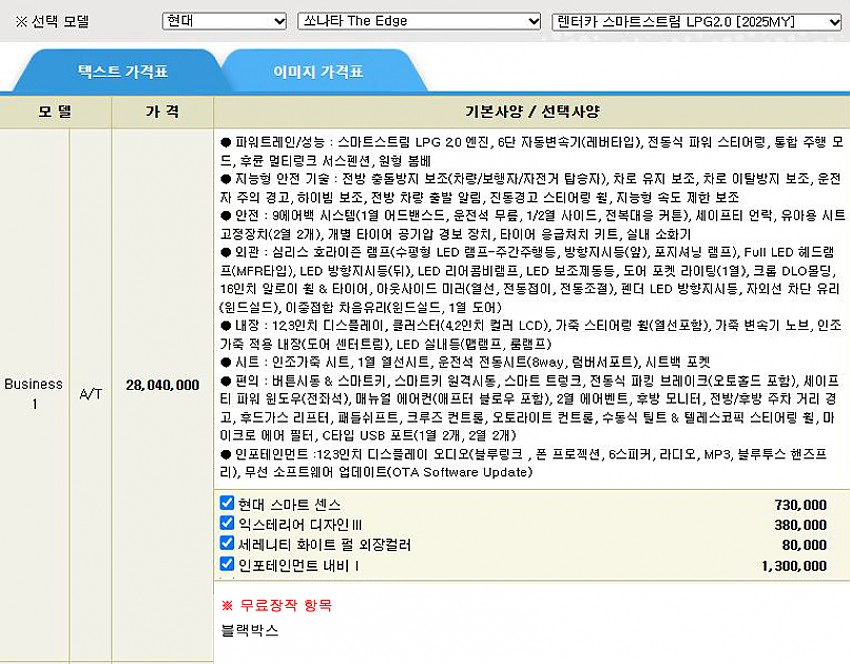Expand the 쏘나타 The Edge model dropdown
The height and width of the screenshot is (664, 850).
coord(419,21)
